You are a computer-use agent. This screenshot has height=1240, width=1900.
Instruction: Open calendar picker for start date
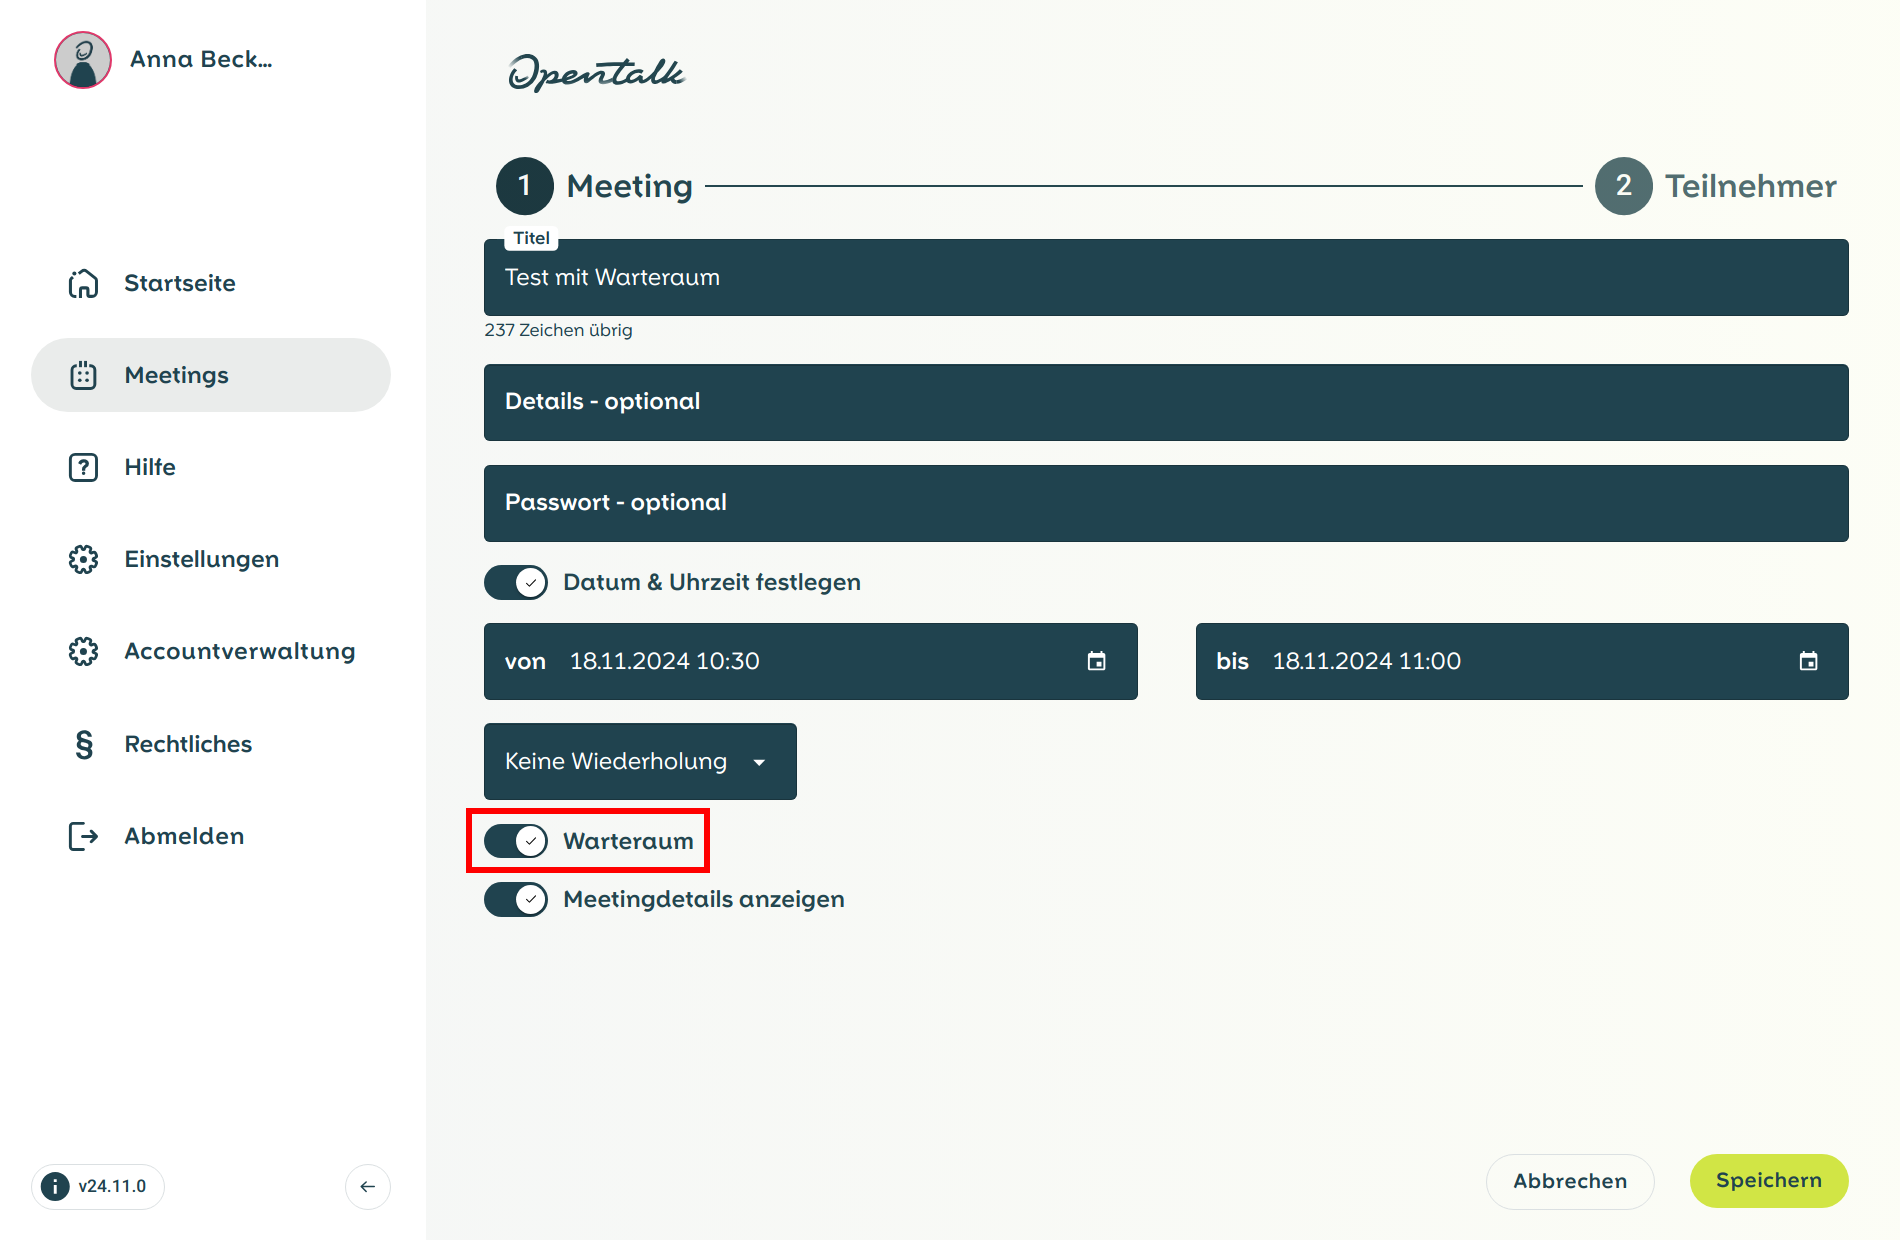coord(1096,661)
